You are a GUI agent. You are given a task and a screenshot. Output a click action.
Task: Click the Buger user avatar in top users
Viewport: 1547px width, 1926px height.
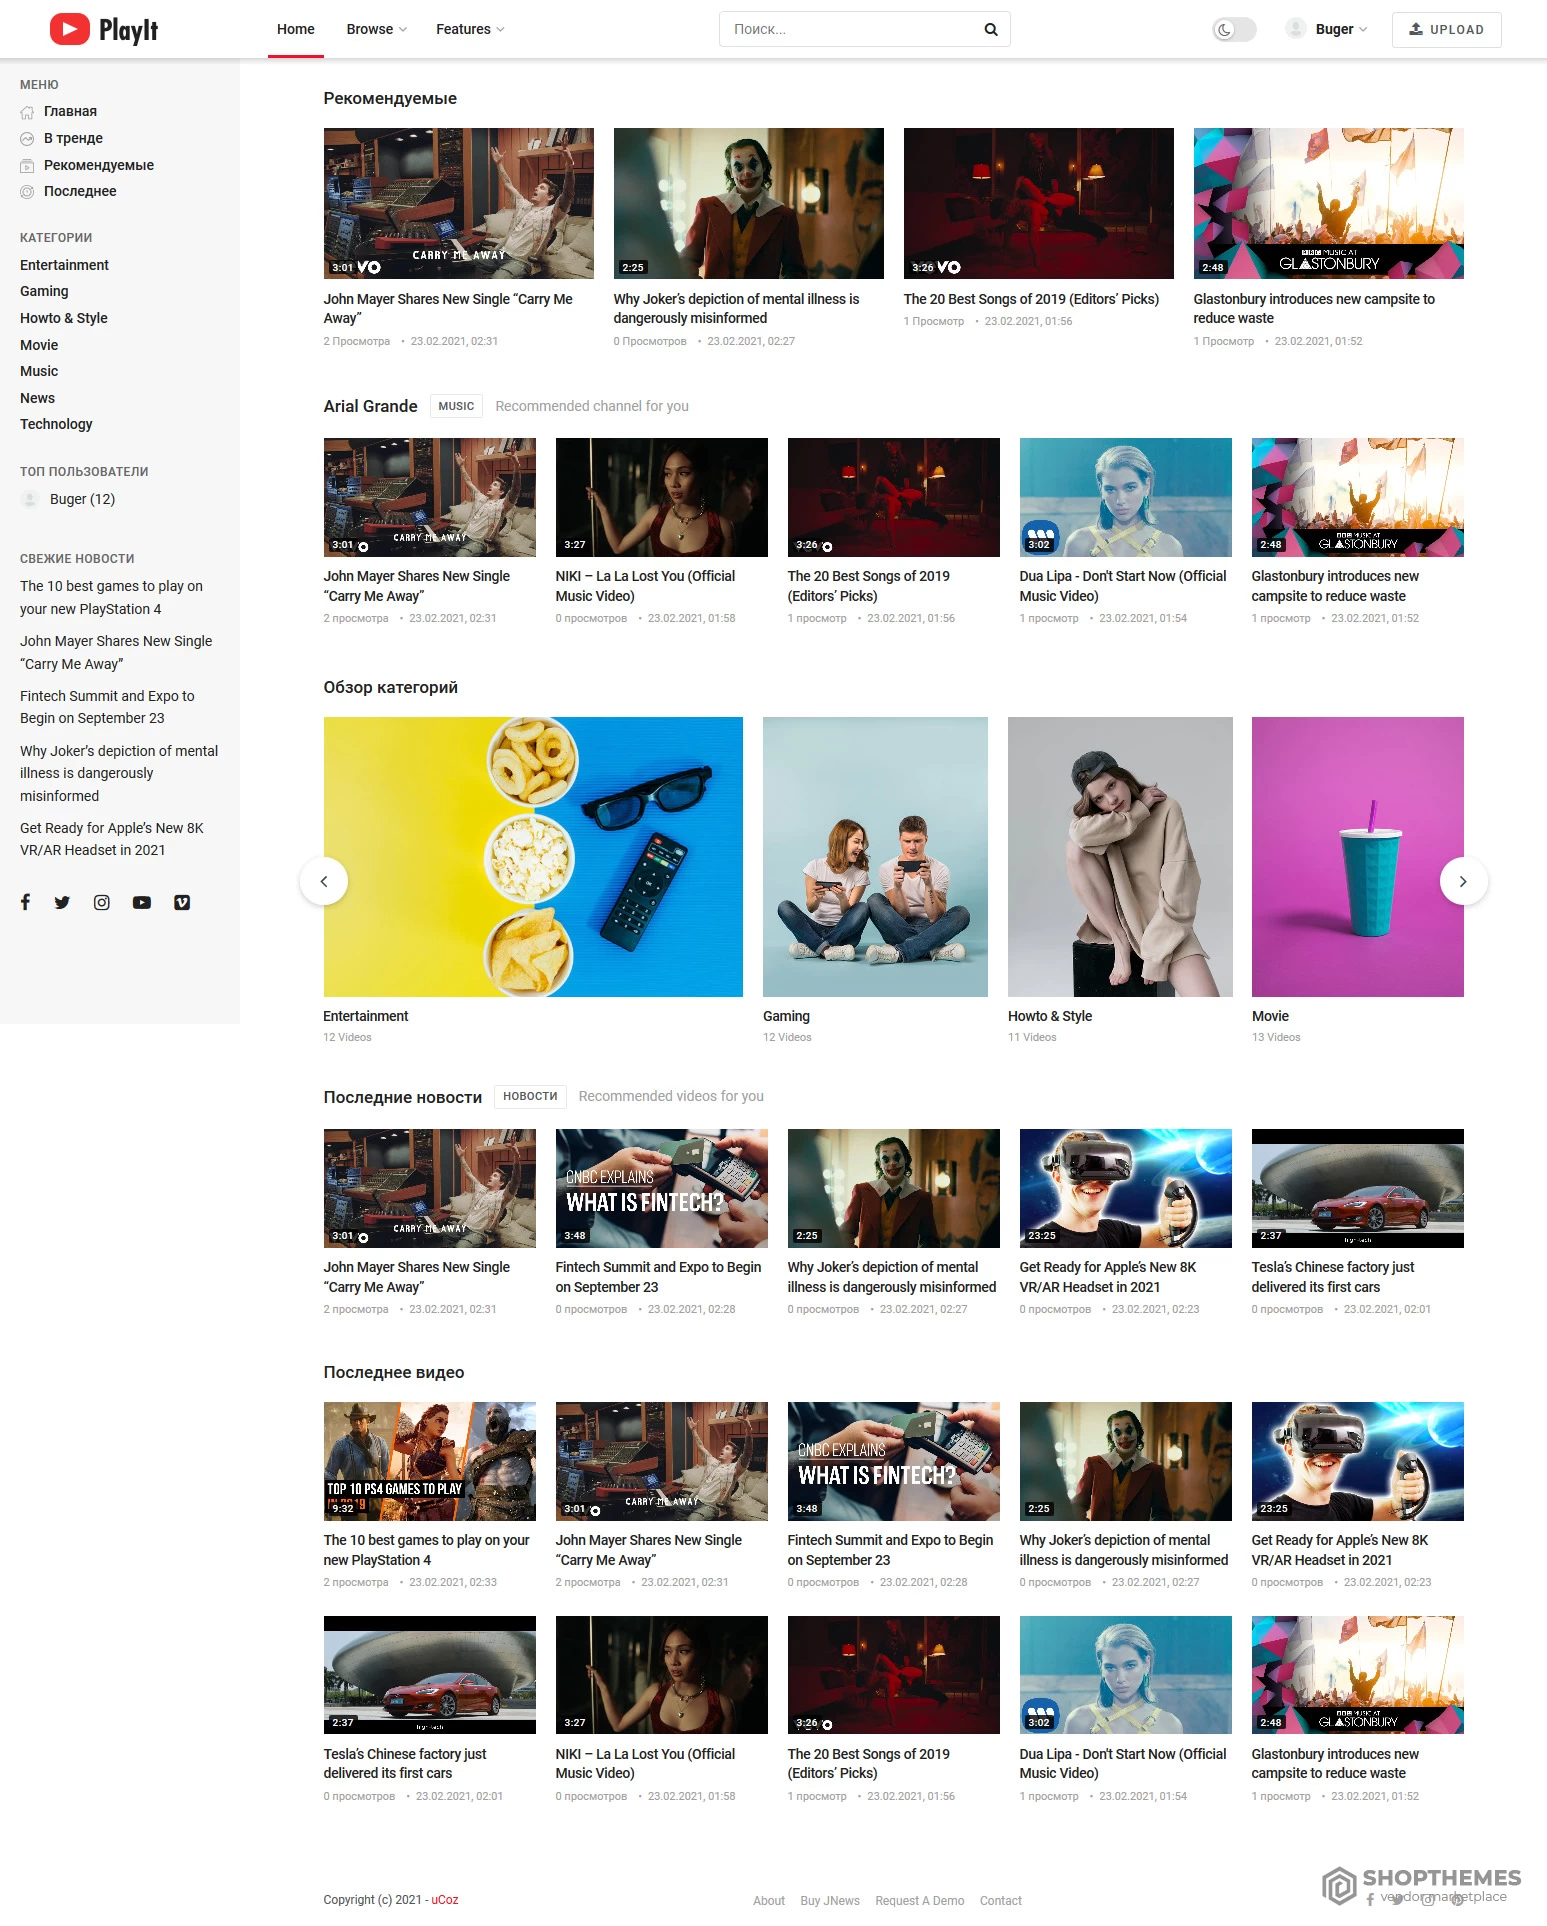30,499
